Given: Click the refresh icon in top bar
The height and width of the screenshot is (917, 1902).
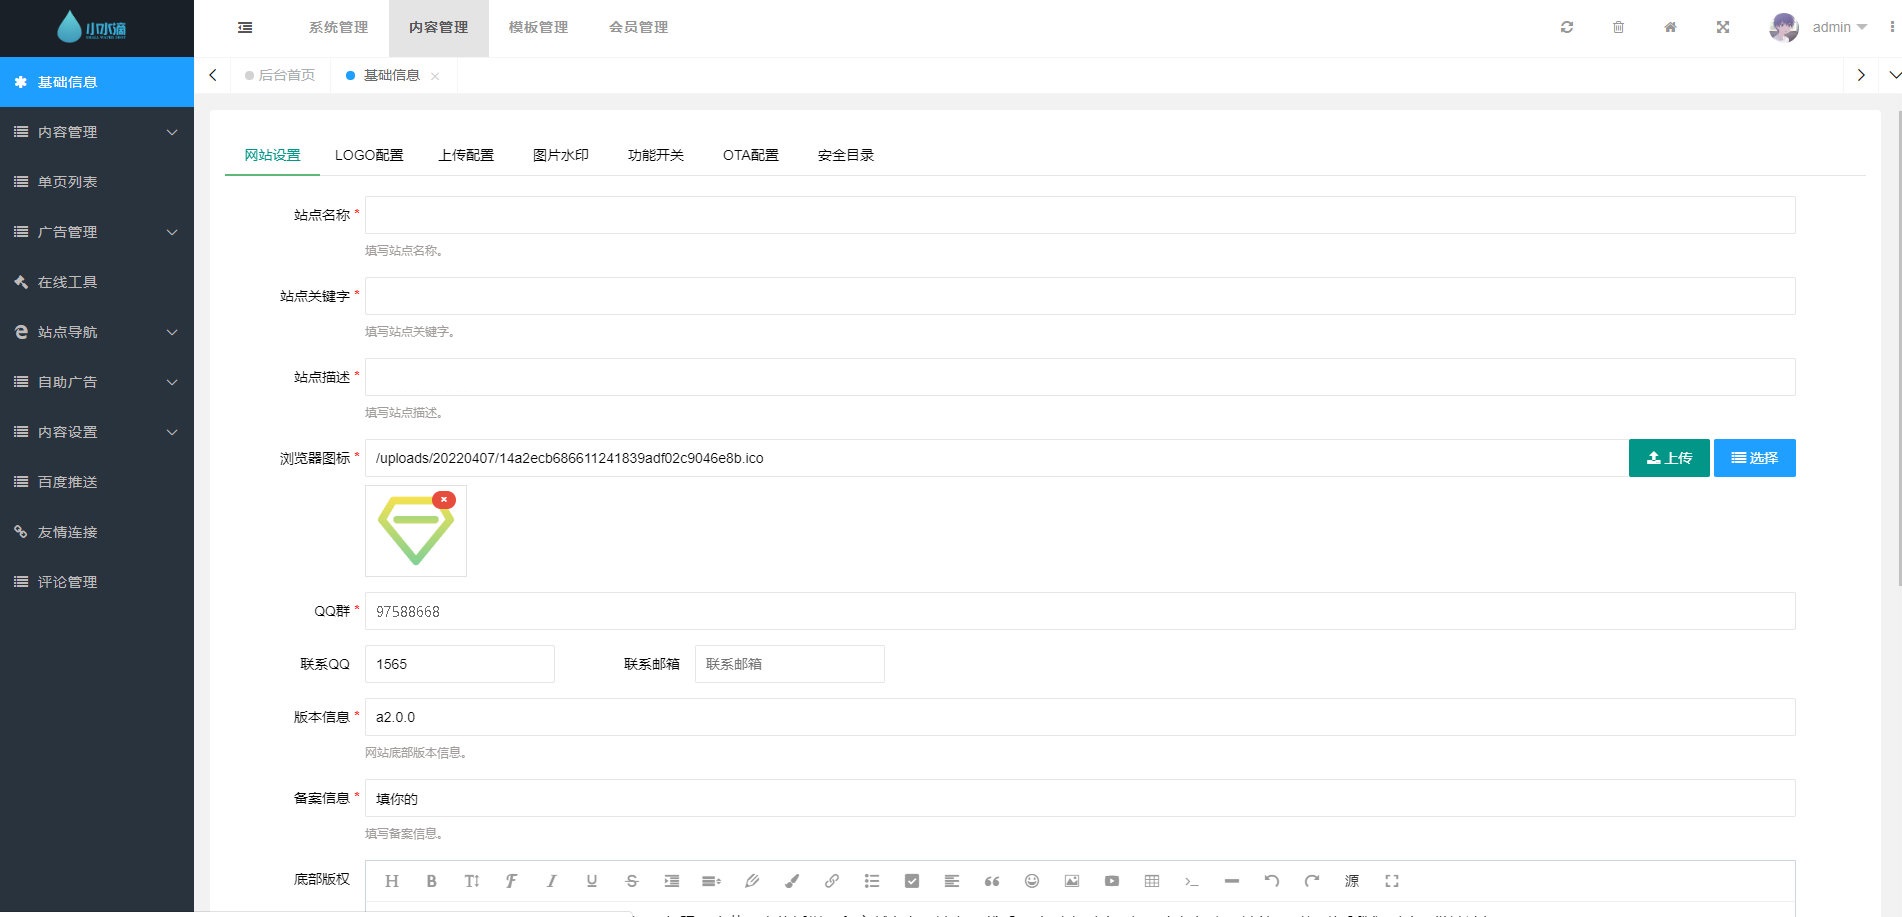Looking at the screenshot, I should [1567, 27].
